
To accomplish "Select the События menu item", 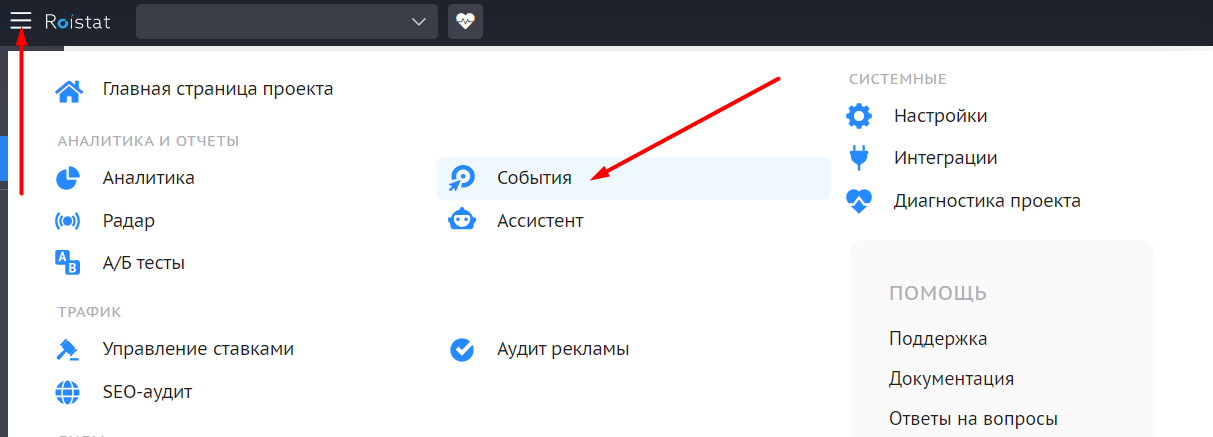I will [x=633, y=178].
